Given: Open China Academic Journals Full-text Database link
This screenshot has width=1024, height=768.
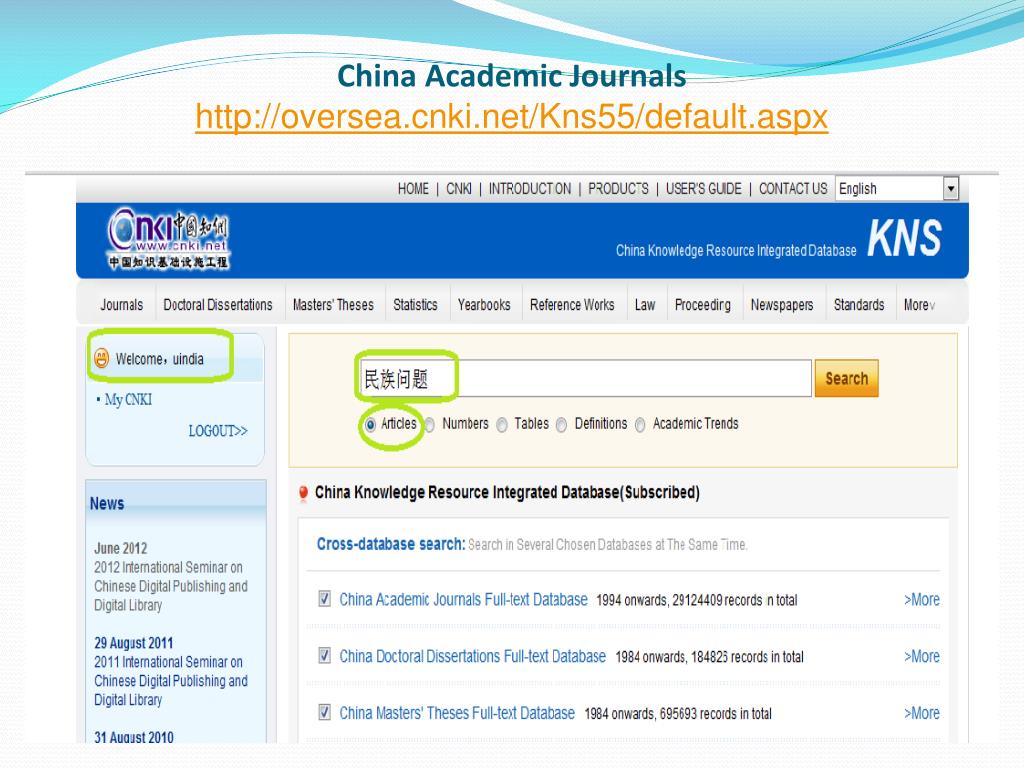Looking at the screenshot, I should coord(463,600).
